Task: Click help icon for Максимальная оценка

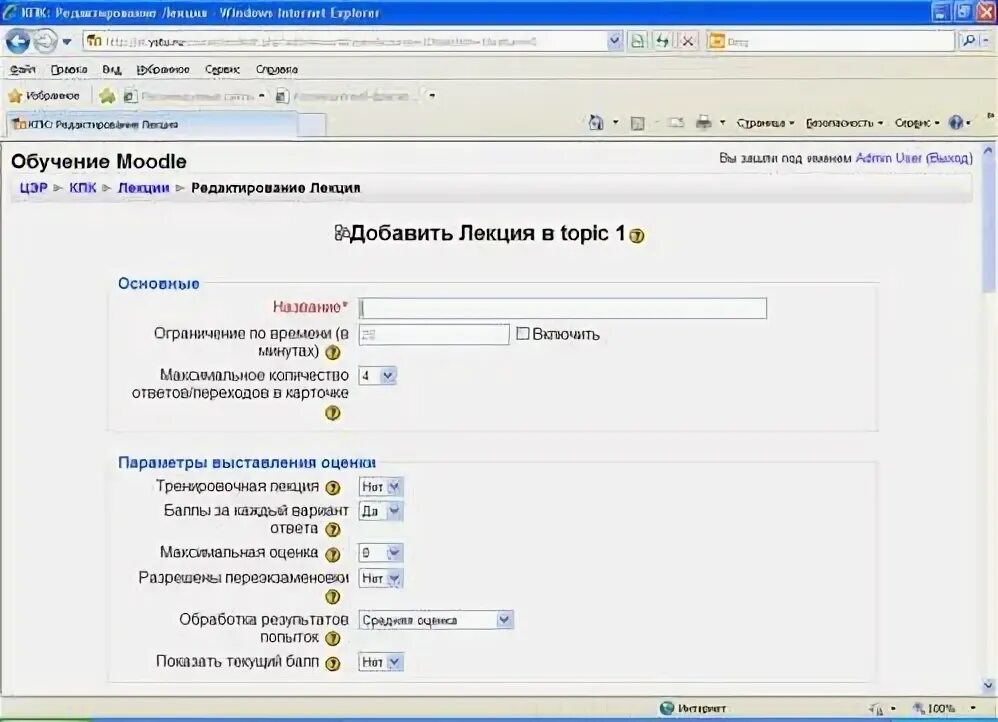Action: (x=332, y=554)
